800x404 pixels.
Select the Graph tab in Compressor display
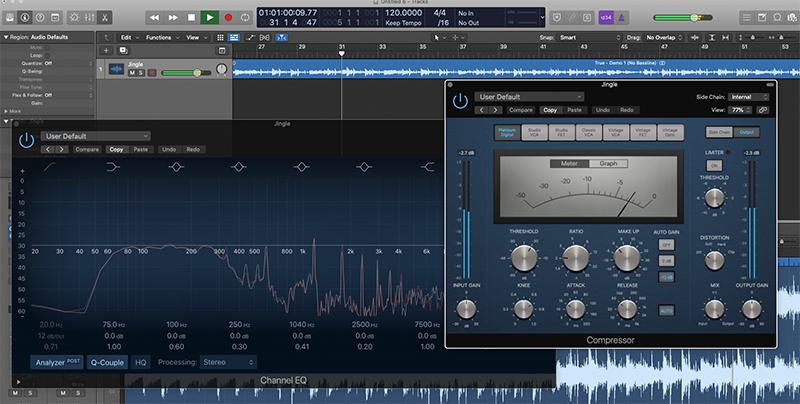point(608,163)
